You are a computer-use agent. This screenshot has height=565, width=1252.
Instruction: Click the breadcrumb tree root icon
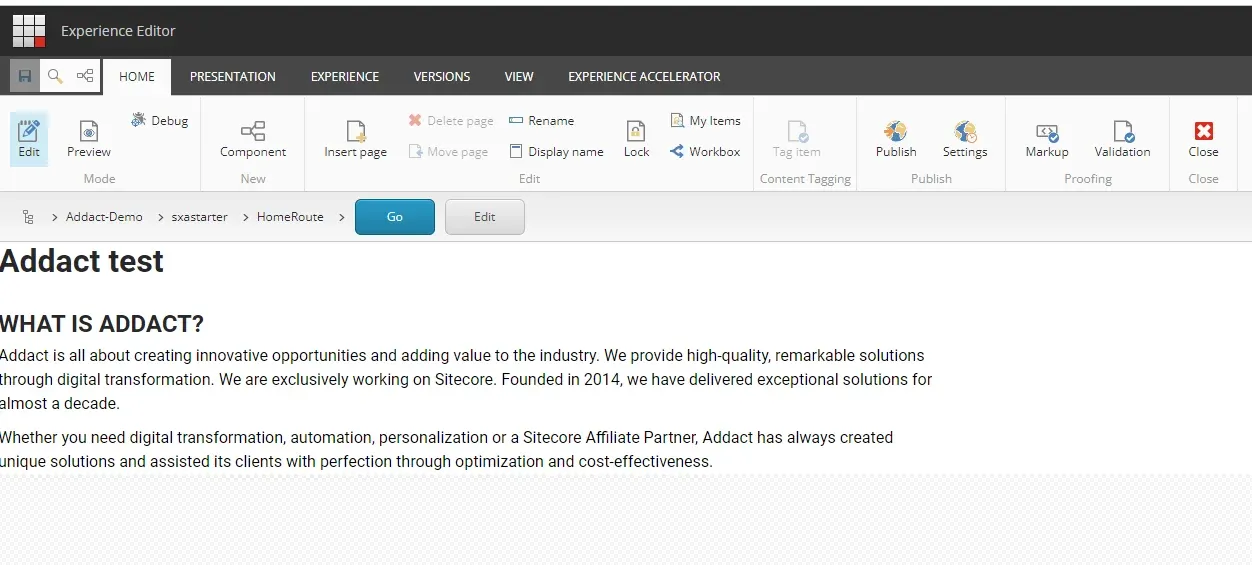click(28, 217)
